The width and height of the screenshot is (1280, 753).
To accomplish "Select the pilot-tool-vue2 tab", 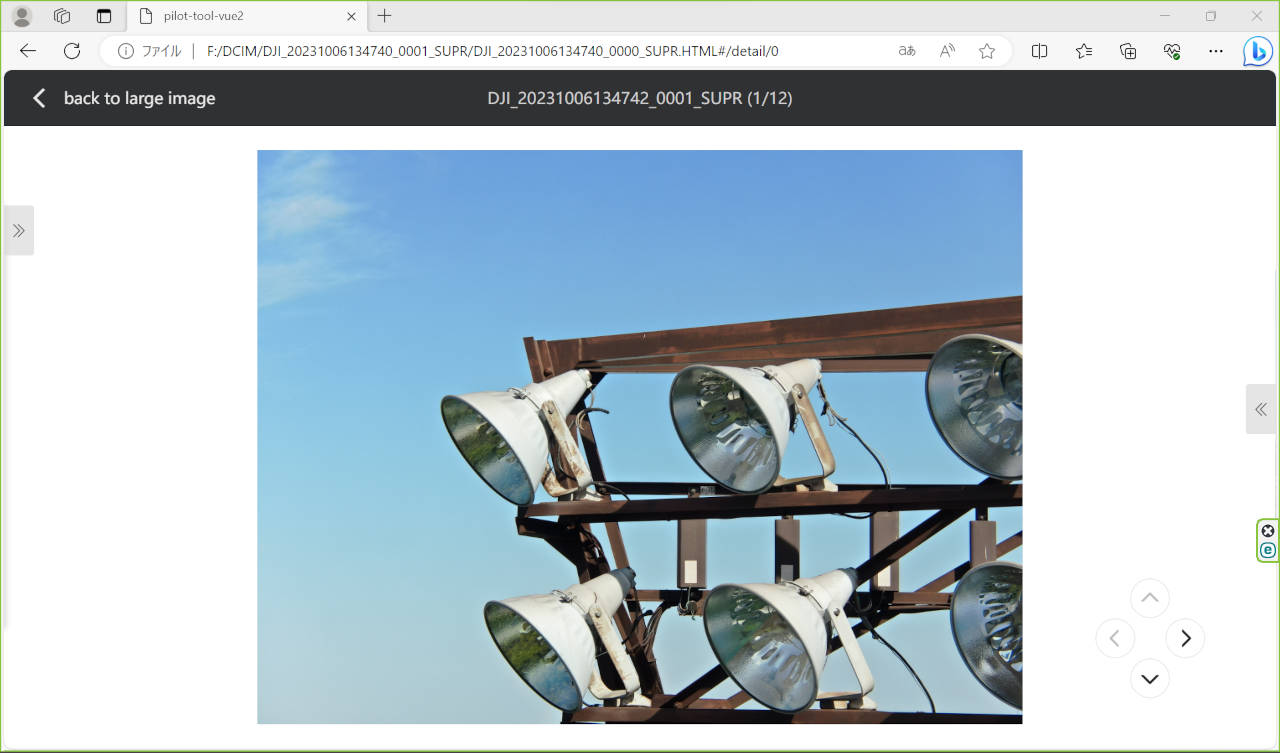I will click(240, 16).
